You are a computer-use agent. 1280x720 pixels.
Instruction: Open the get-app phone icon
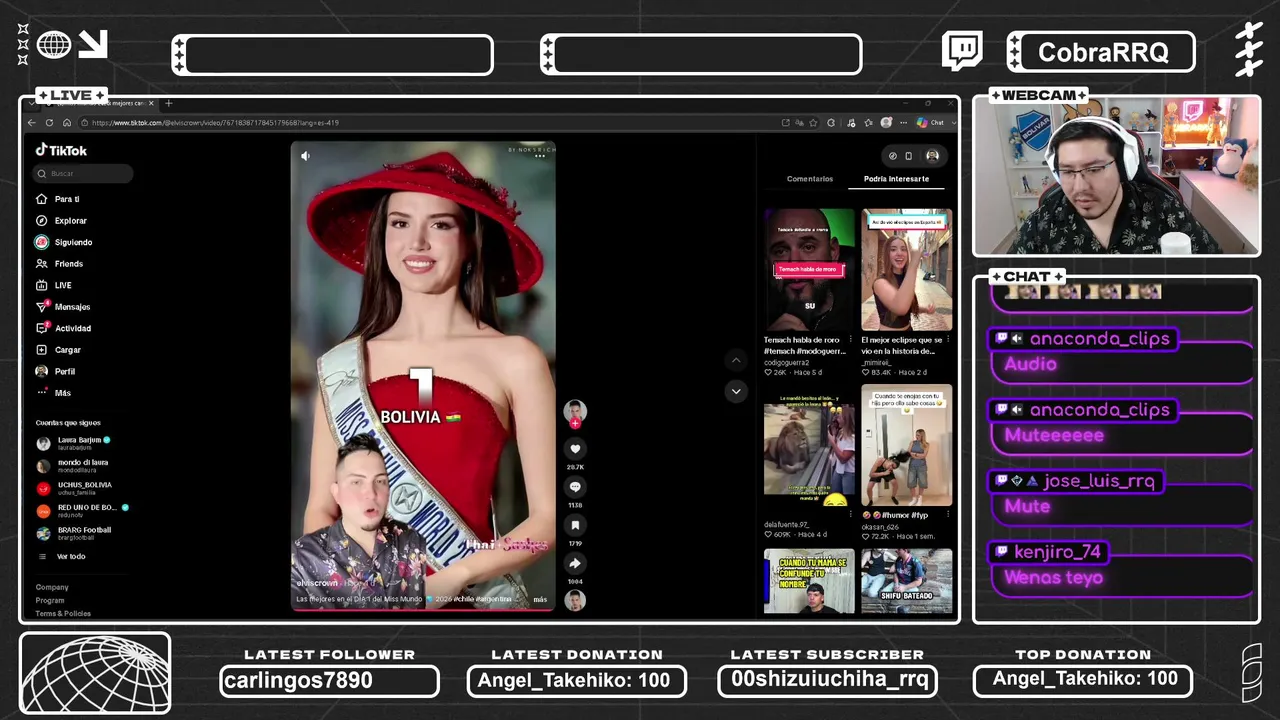click(908, 156)
